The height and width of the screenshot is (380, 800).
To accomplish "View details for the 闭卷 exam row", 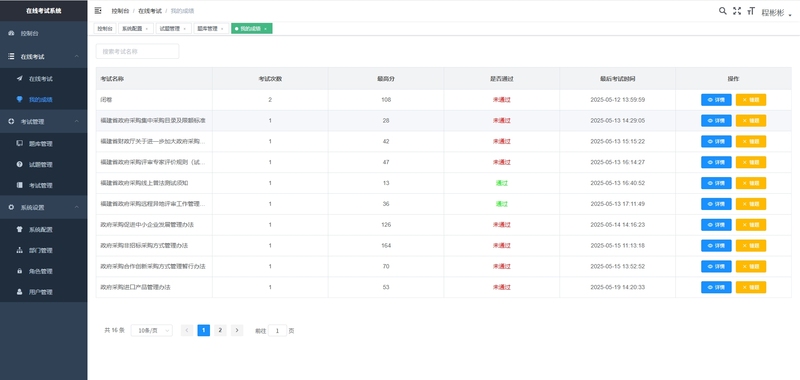I will pyautogui.click(x=716, y=100).
